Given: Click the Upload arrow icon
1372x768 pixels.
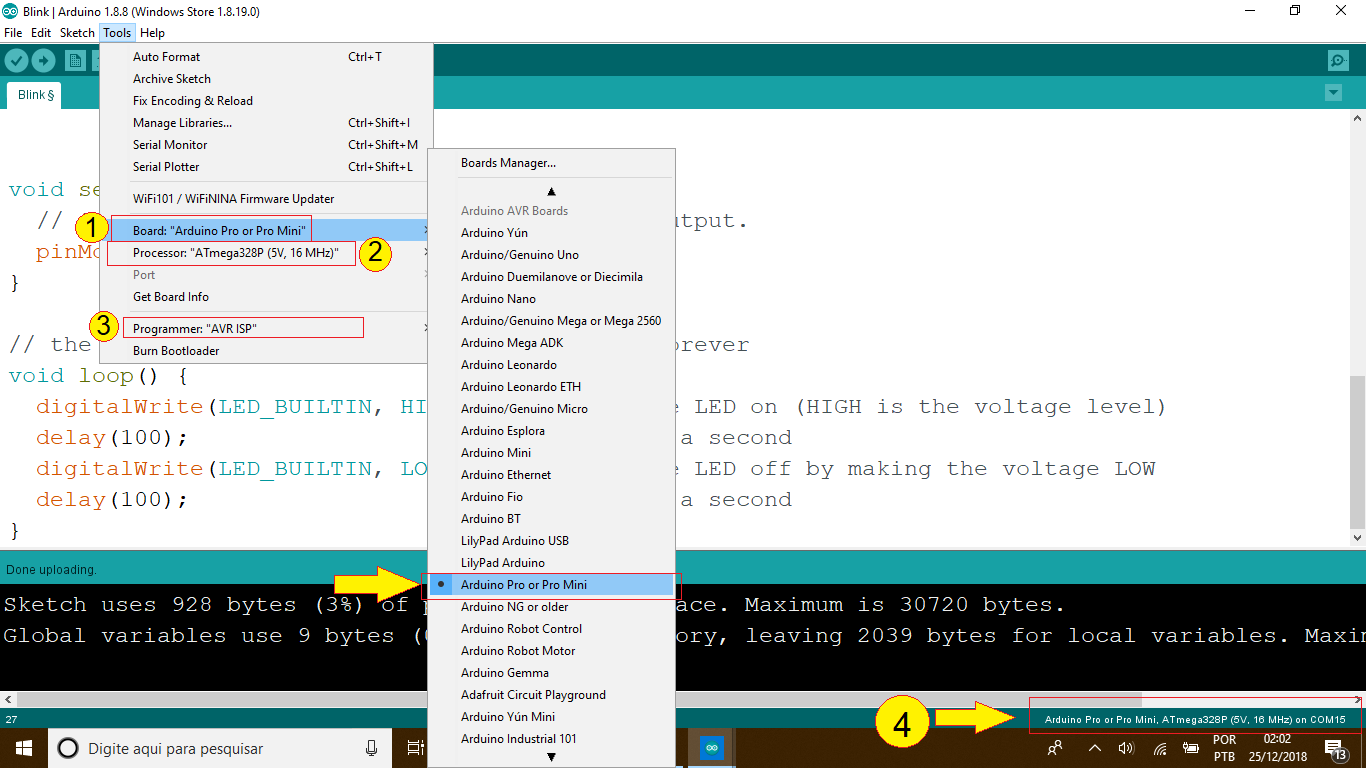Looking at the screenshot, I should pyautogui.click(x=43, y=61).
